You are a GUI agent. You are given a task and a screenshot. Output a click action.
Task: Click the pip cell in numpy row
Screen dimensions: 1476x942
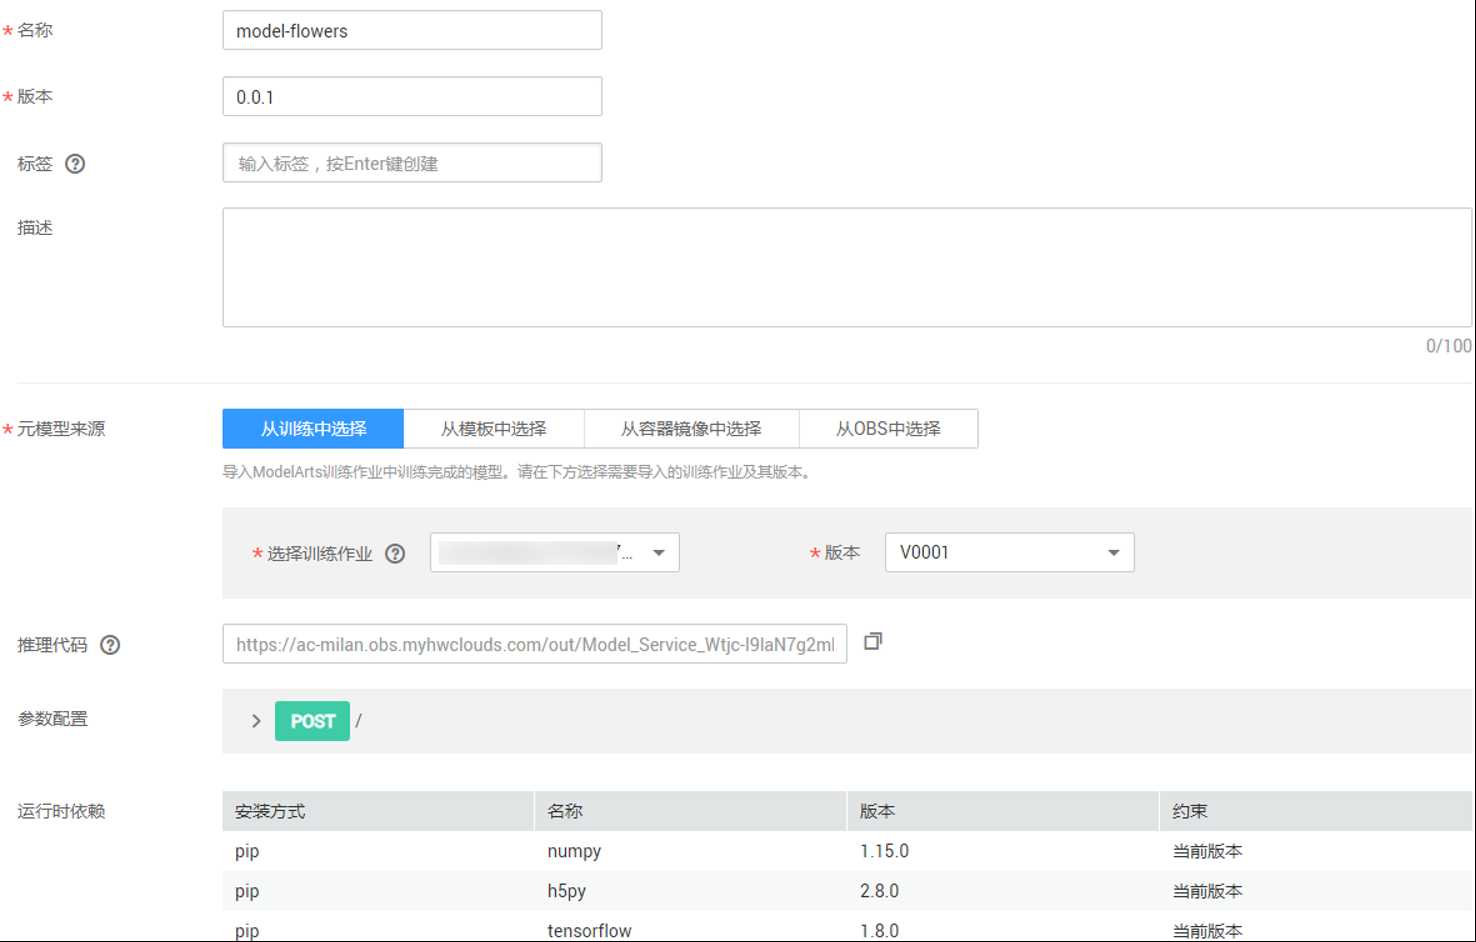(247, 851)
